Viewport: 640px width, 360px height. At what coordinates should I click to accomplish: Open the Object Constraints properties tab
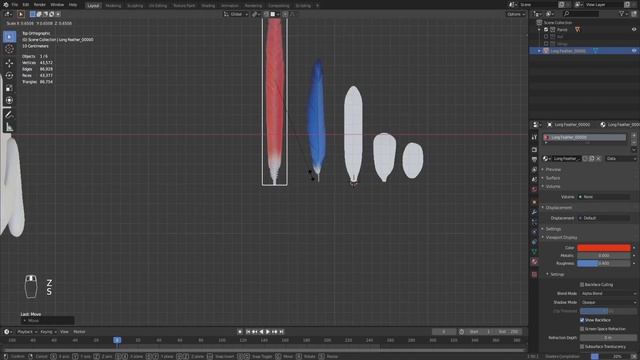(x=534, y=242)
